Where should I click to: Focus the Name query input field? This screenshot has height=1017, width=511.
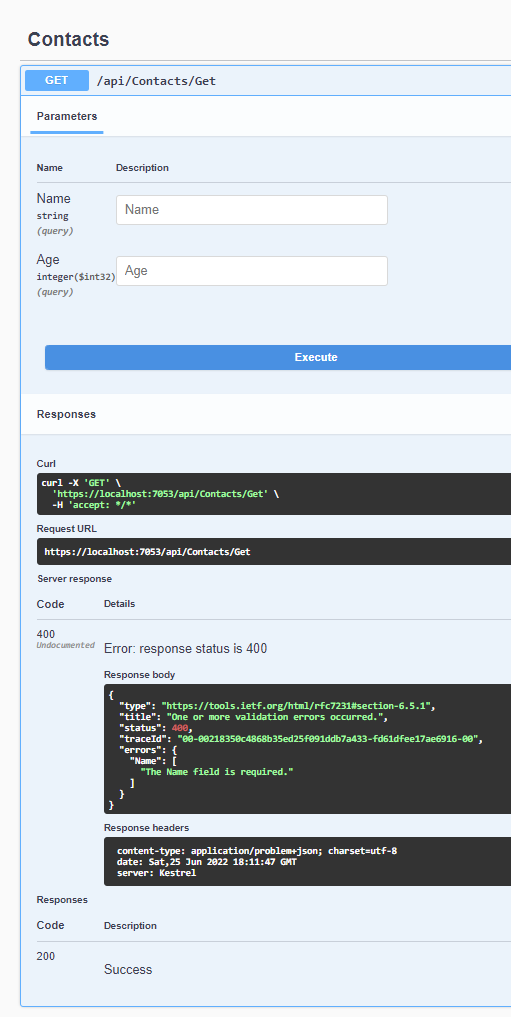tap(252, 210)
